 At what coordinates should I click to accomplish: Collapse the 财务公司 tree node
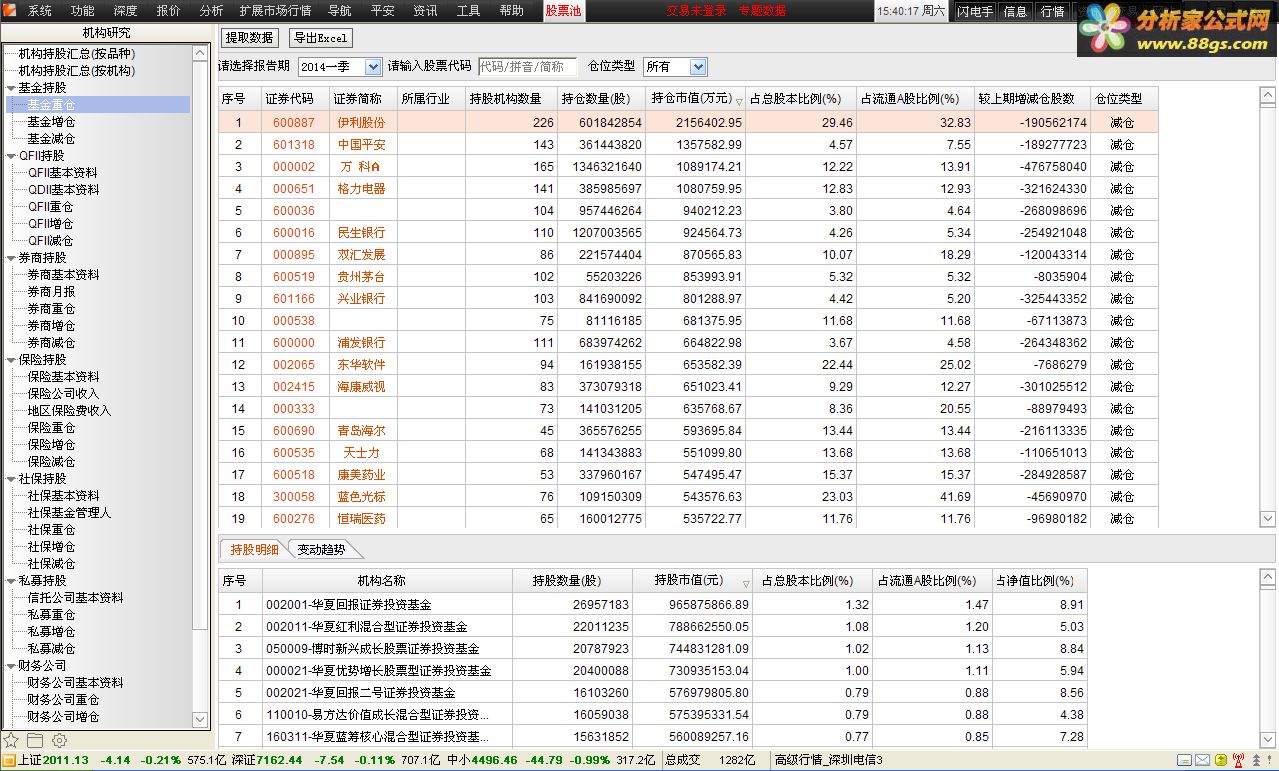(x=10, y=666)
